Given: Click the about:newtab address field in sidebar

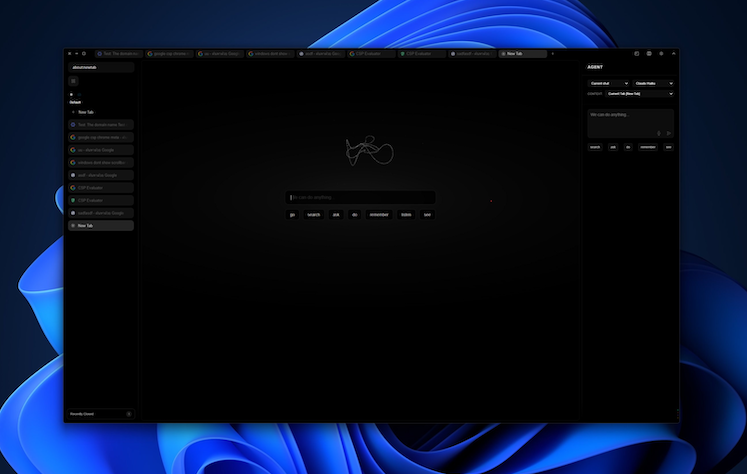Looking at the screenshot, I should click(x=101, y=68).
